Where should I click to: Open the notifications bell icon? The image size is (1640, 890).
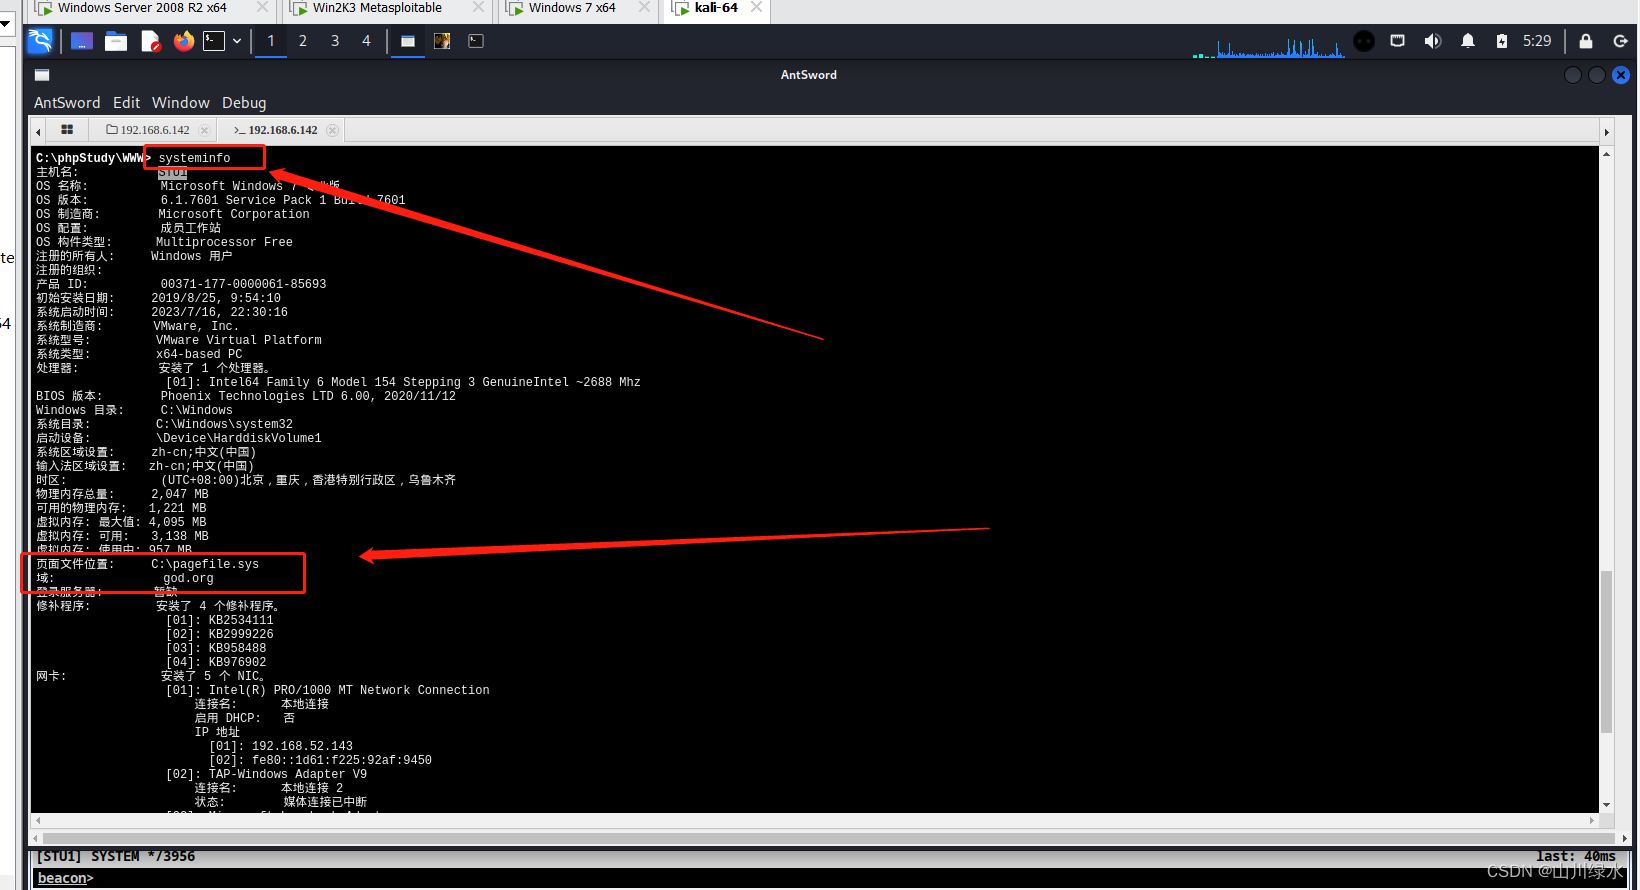click(x=1468, y=41)
